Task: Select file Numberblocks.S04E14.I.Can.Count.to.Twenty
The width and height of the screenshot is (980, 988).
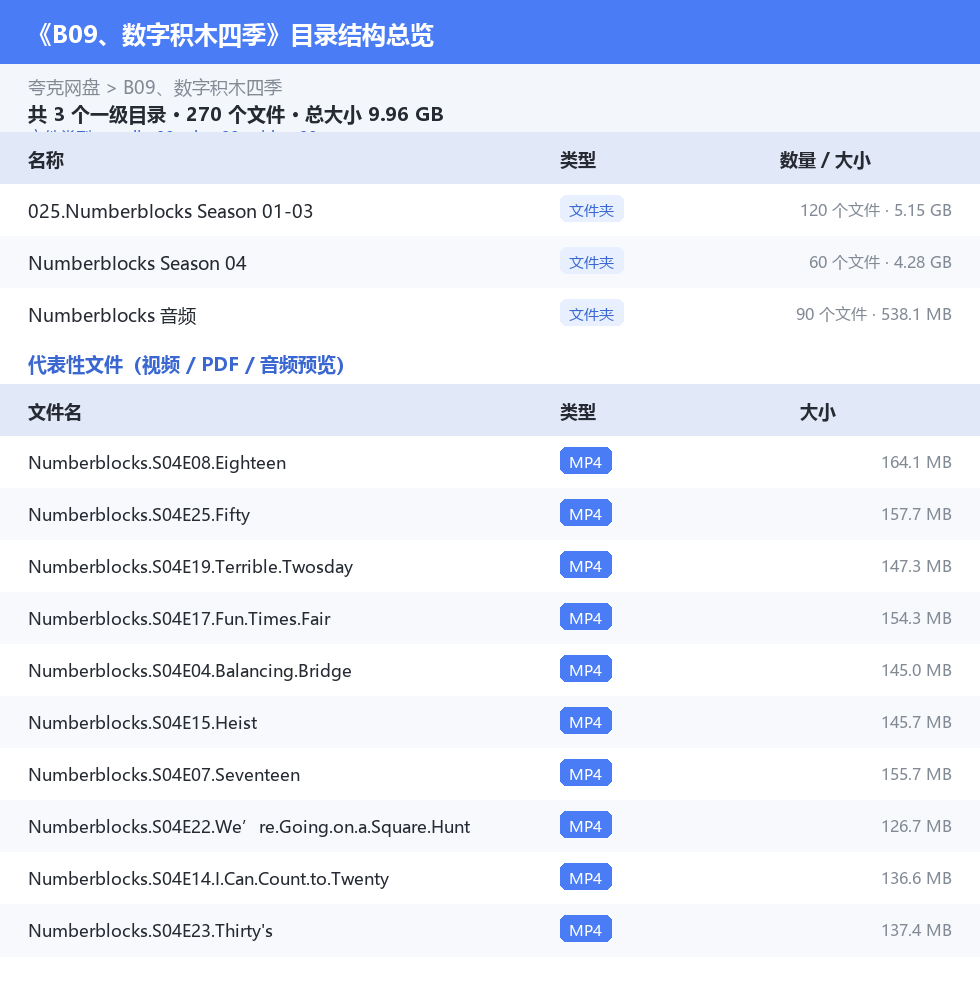Action: [209, 878]
